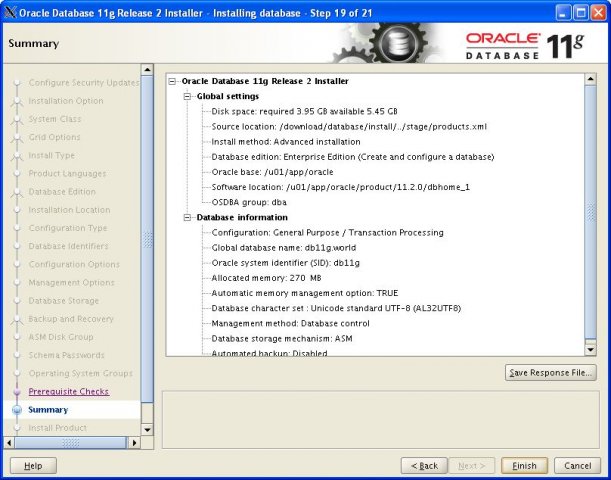The width and height of the screenshot is (611, 480).
Task: Click the Save Response File button
Action: (551, 372)
